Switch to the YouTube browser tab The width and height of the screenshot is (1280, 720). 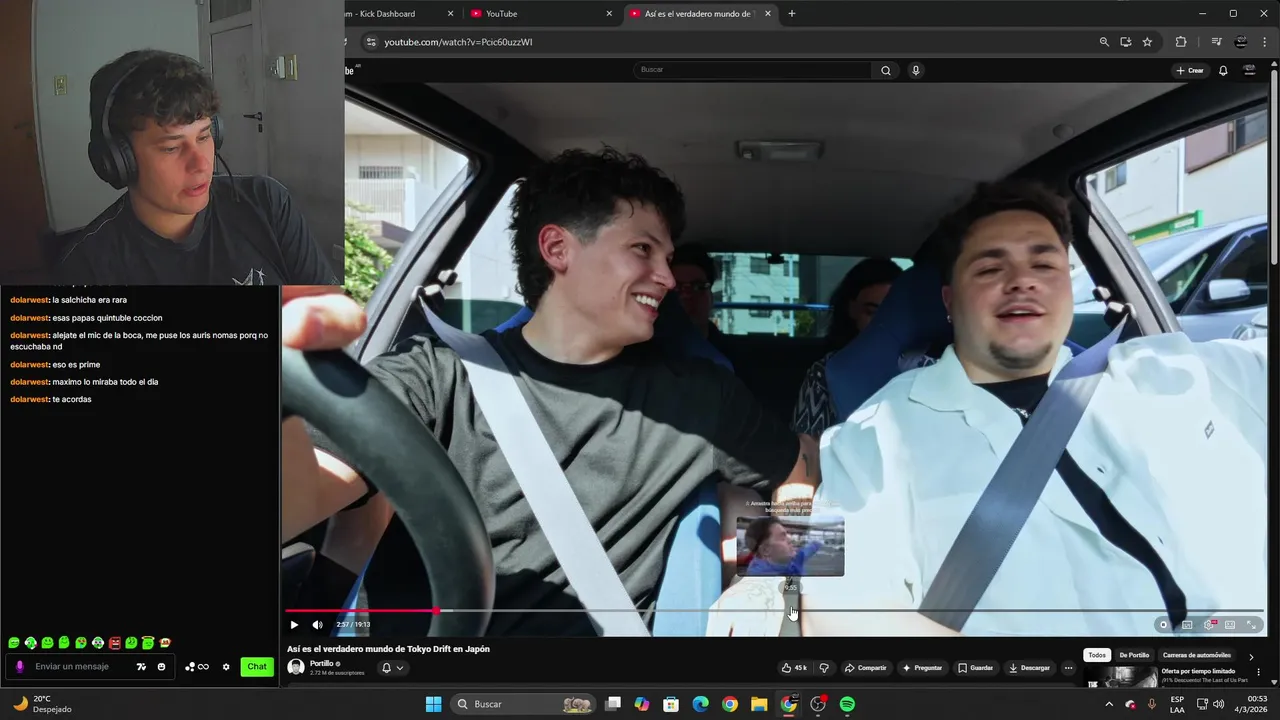click(x=540, y=14)
